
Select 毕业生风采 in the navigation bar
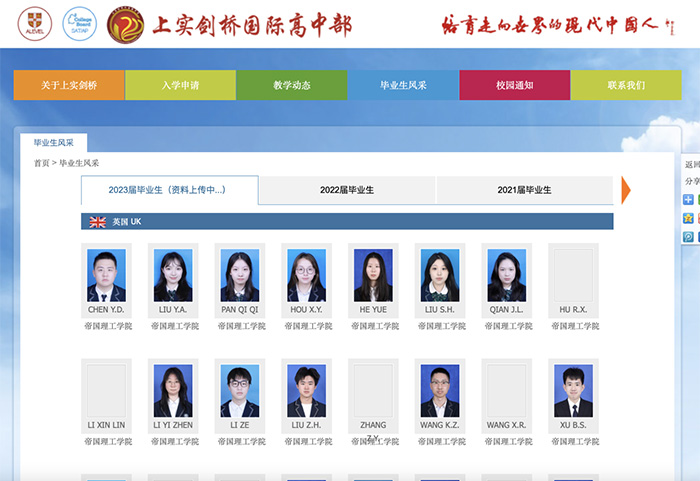(x=403, y=86)
